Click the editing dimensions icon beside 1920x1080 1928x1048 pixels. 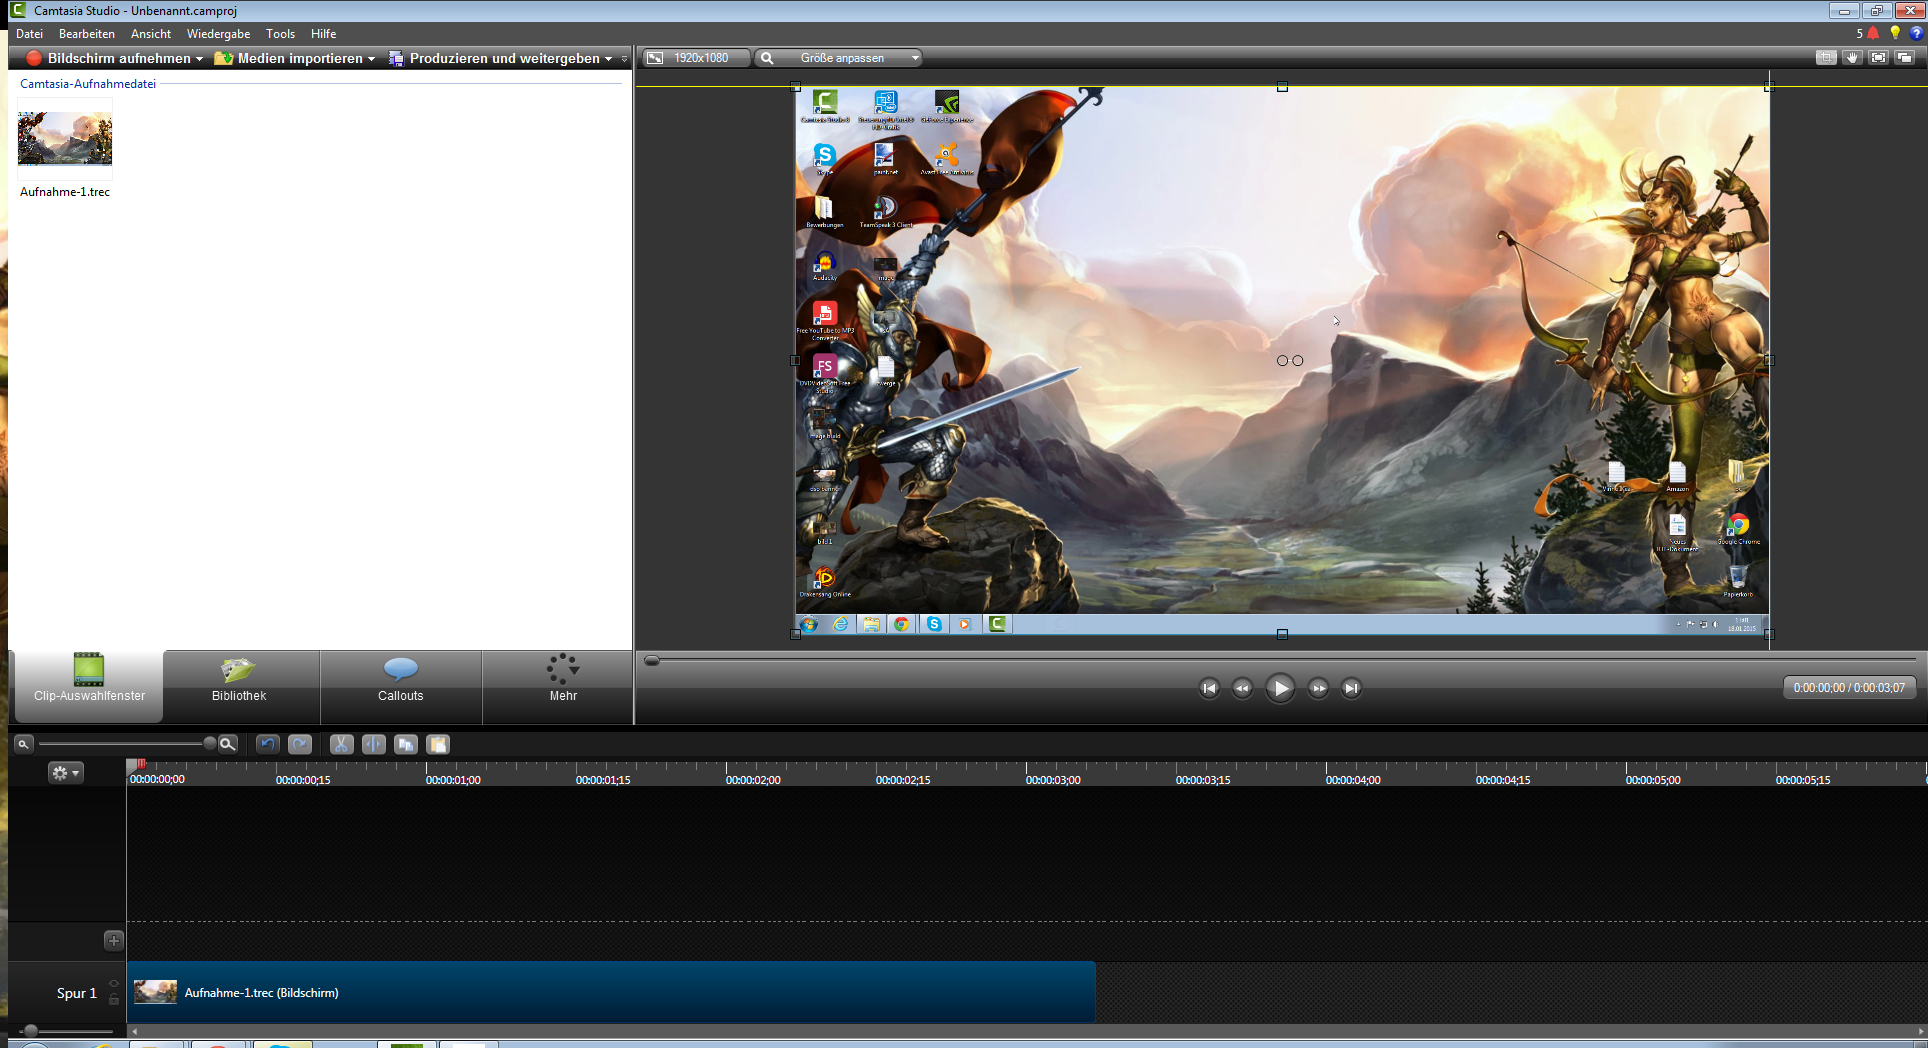pyautogui.click(x=655, y=58)
